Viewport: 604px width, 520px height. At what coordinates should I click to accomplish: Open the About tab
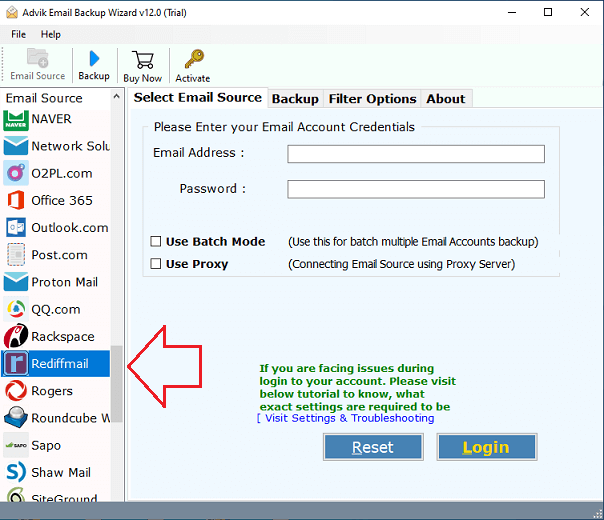pyautogui.click(x=446, y=99)
